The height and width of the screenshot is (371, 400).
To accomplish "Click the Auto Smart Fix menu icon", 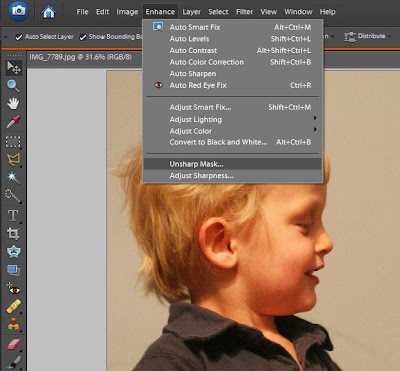I will click(x=158, y=27).
